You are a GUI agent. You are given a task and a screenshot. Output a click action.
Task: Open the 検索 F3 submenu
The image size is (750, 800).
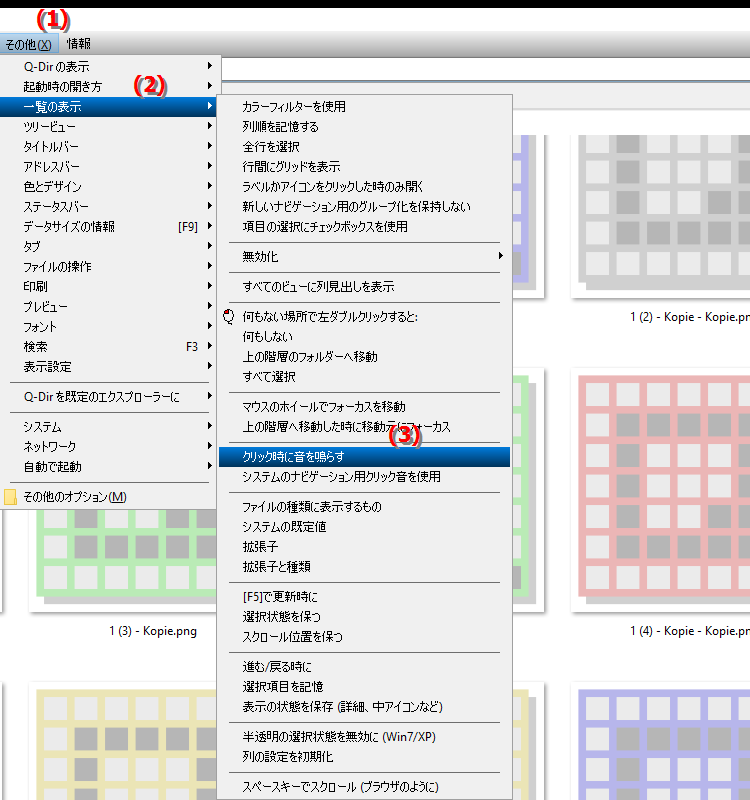coord(110,346)
